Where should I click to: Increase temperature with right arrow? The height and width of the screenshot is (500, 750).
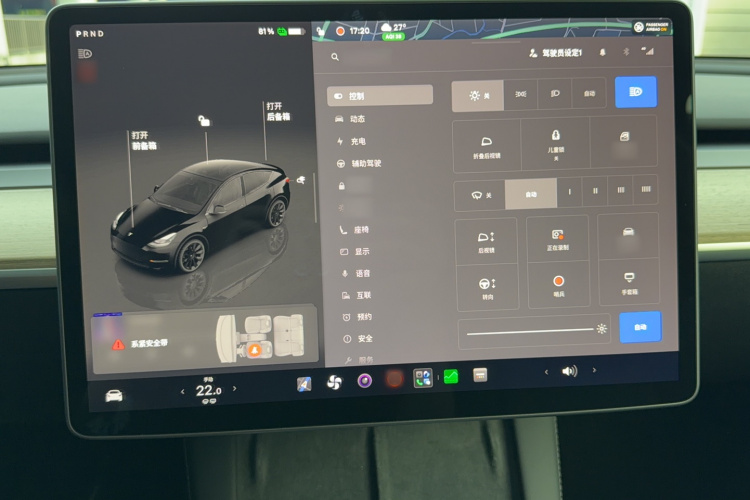(234, 388)
